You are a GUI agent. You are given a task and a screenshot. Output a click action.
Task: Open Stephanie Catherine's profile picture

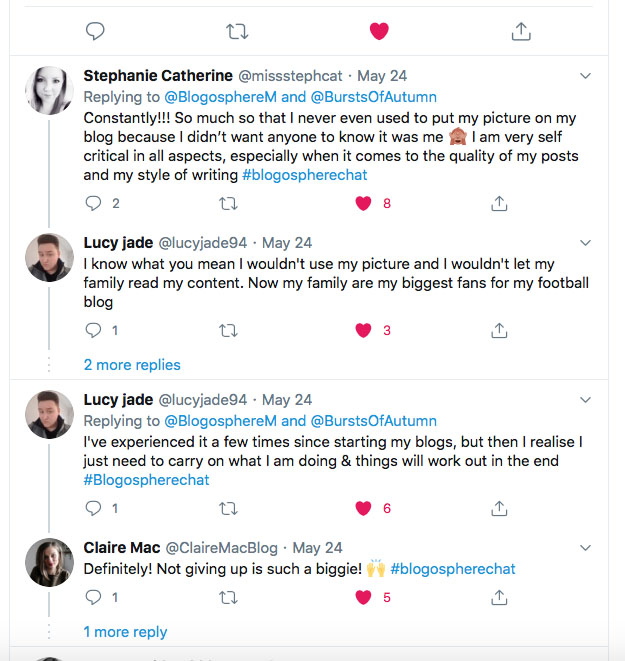tap(48, 90)
